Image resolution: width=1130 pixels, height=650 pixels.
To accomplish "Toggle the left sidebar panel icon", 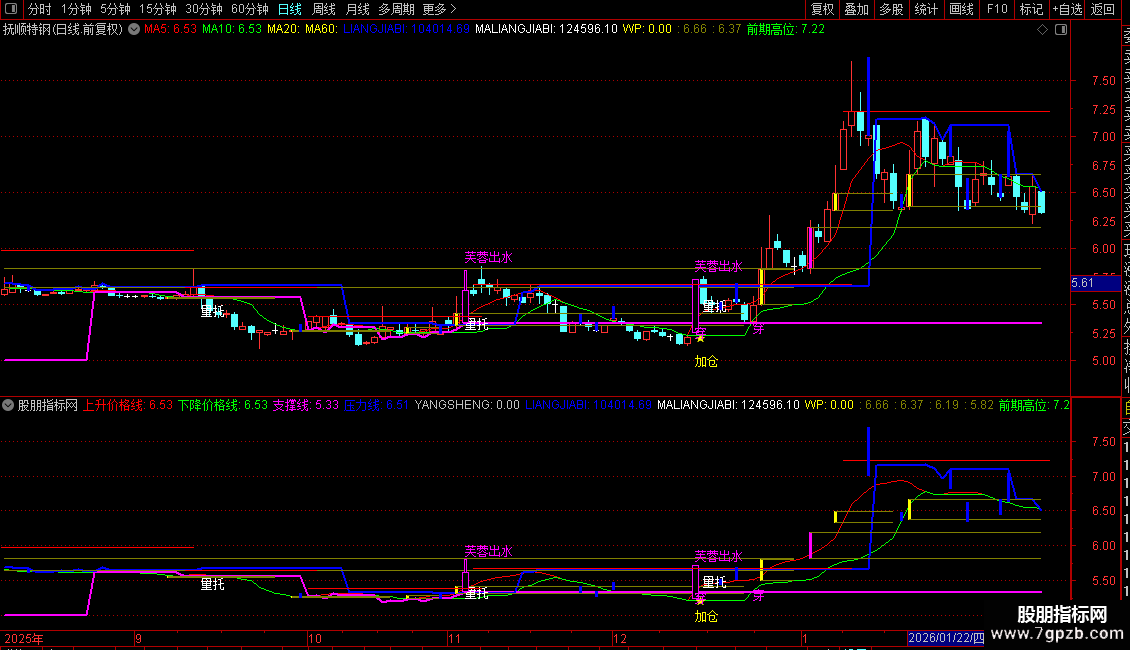I will 12,9.
